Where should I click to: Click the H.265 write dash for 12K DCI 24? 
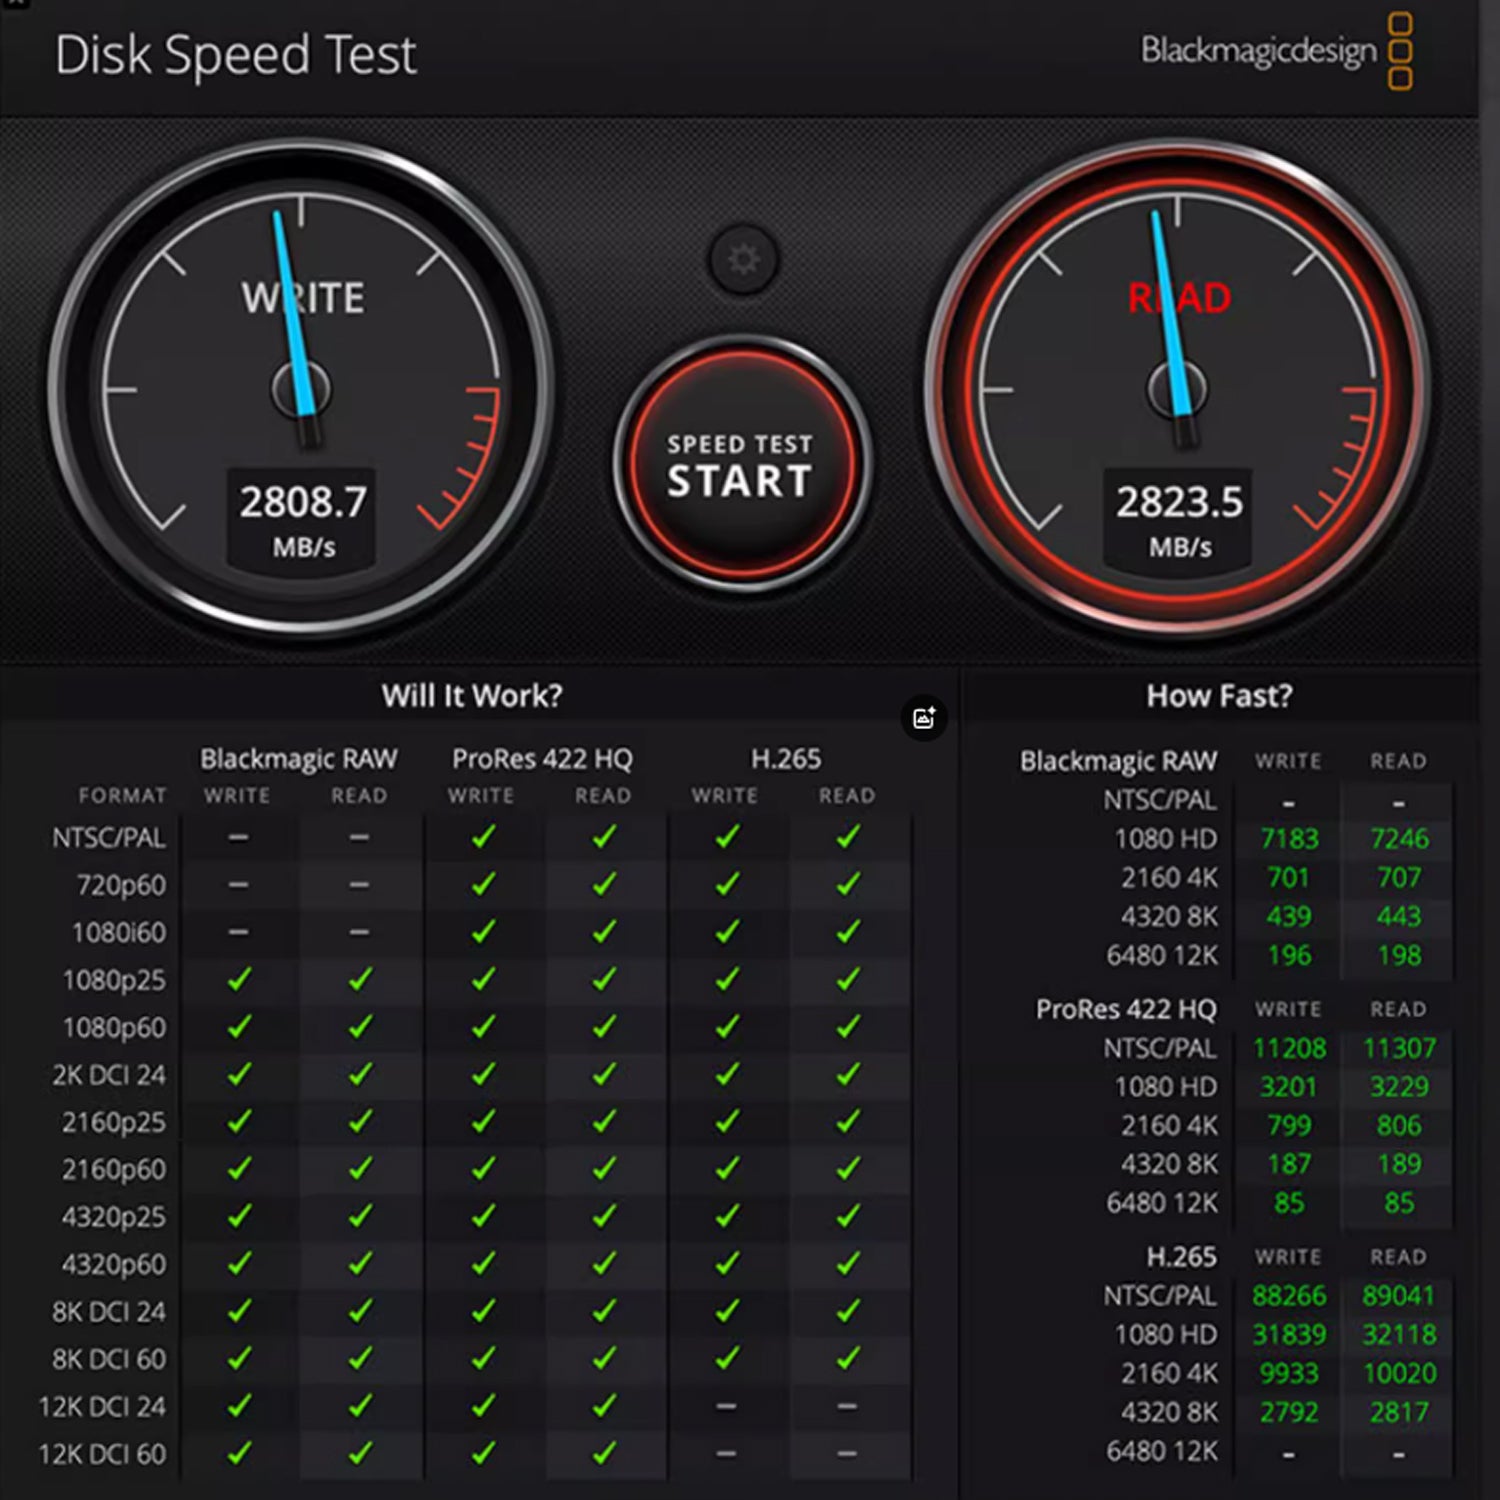click(x=727, y=1406)
